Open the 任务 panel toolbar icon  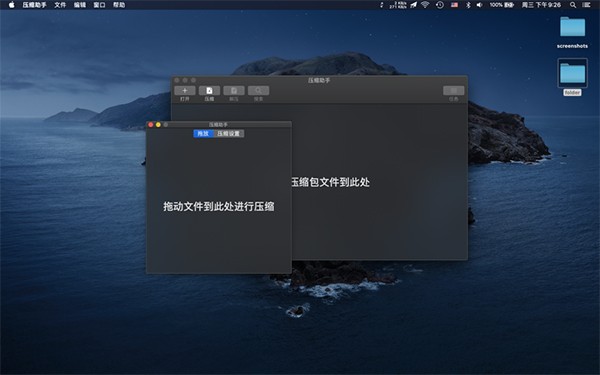click(x=453, y=91)
